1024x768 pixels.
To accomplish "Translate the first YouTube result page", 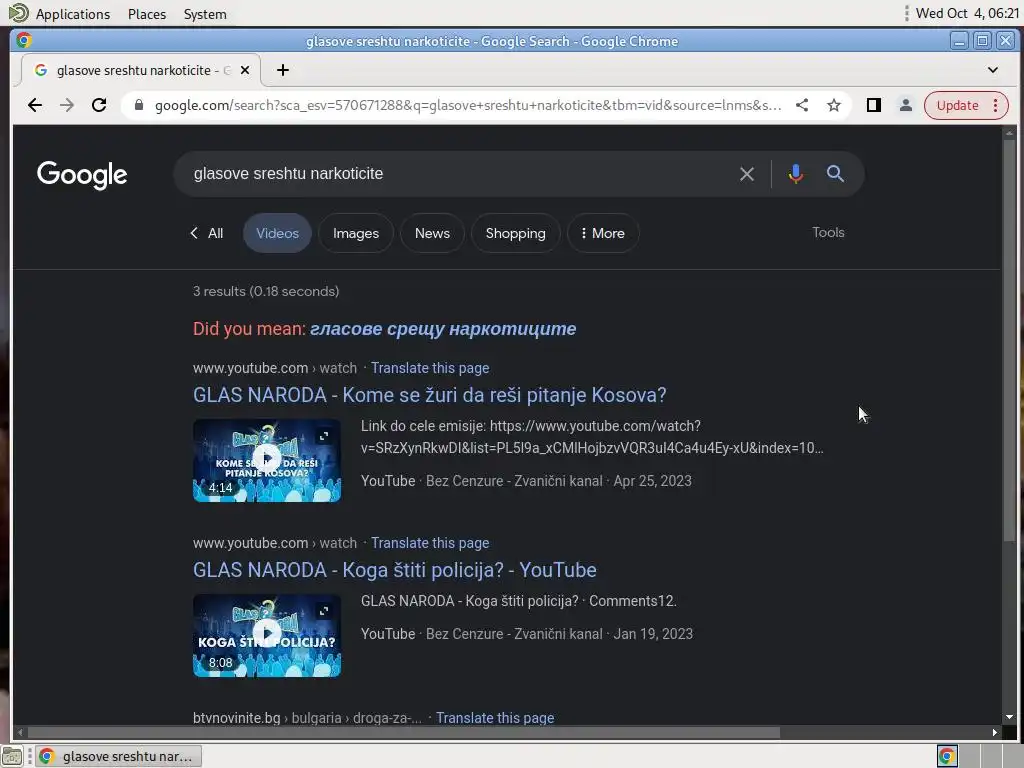I will click(430, 368).
